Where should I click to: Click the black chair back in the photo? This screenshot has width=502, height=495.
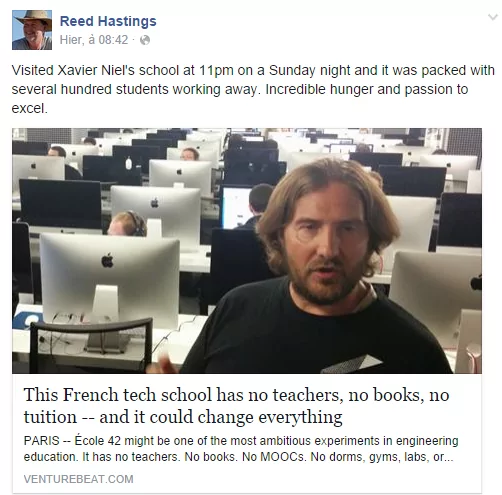91,345
